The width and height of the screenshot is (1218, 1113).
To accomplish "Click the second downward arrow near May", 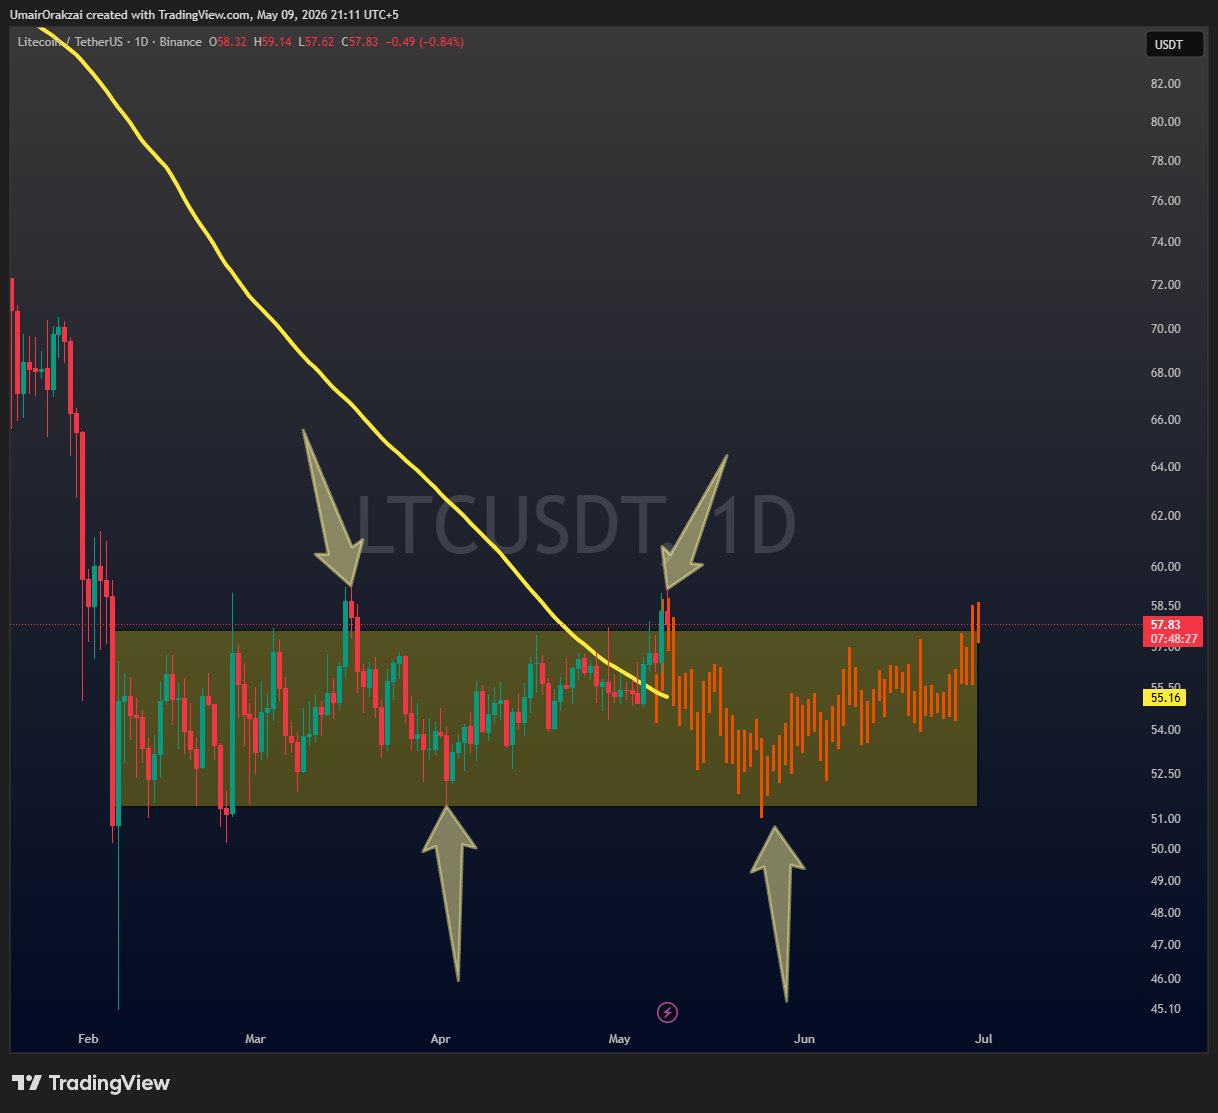I will coord(696,523).
